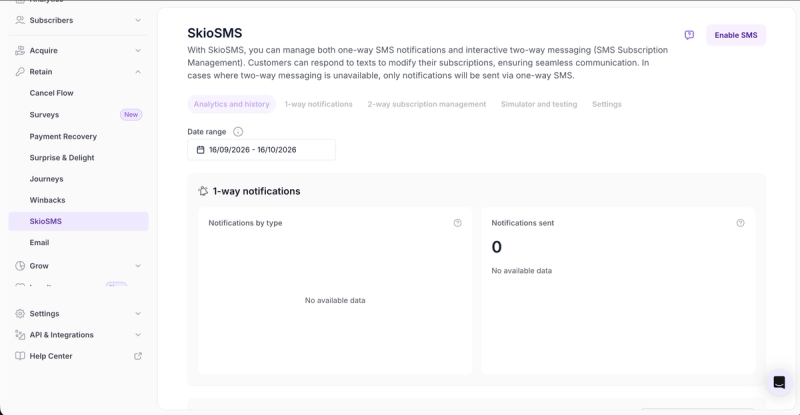This screenshot has width=800, height=415.
Task: Click the calendar icon in date field
Action: tap(201, 150)
